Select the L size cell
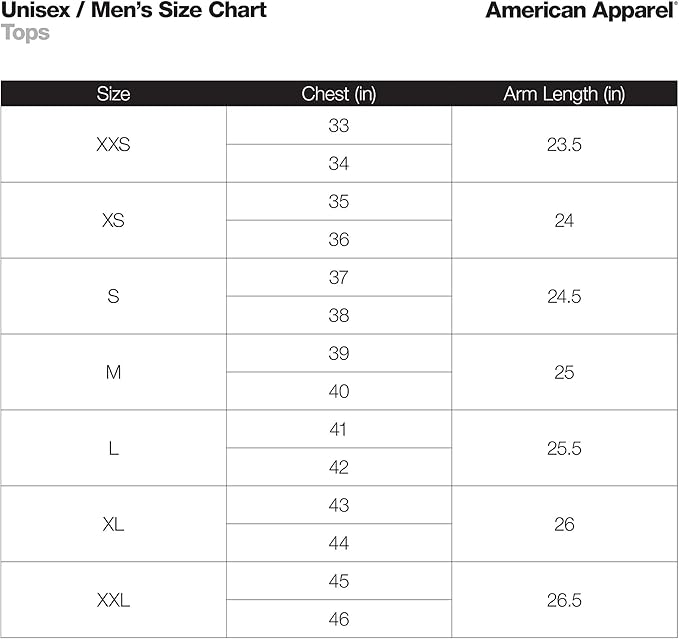This screenshot has height=639, width=679. click(113, 448)
